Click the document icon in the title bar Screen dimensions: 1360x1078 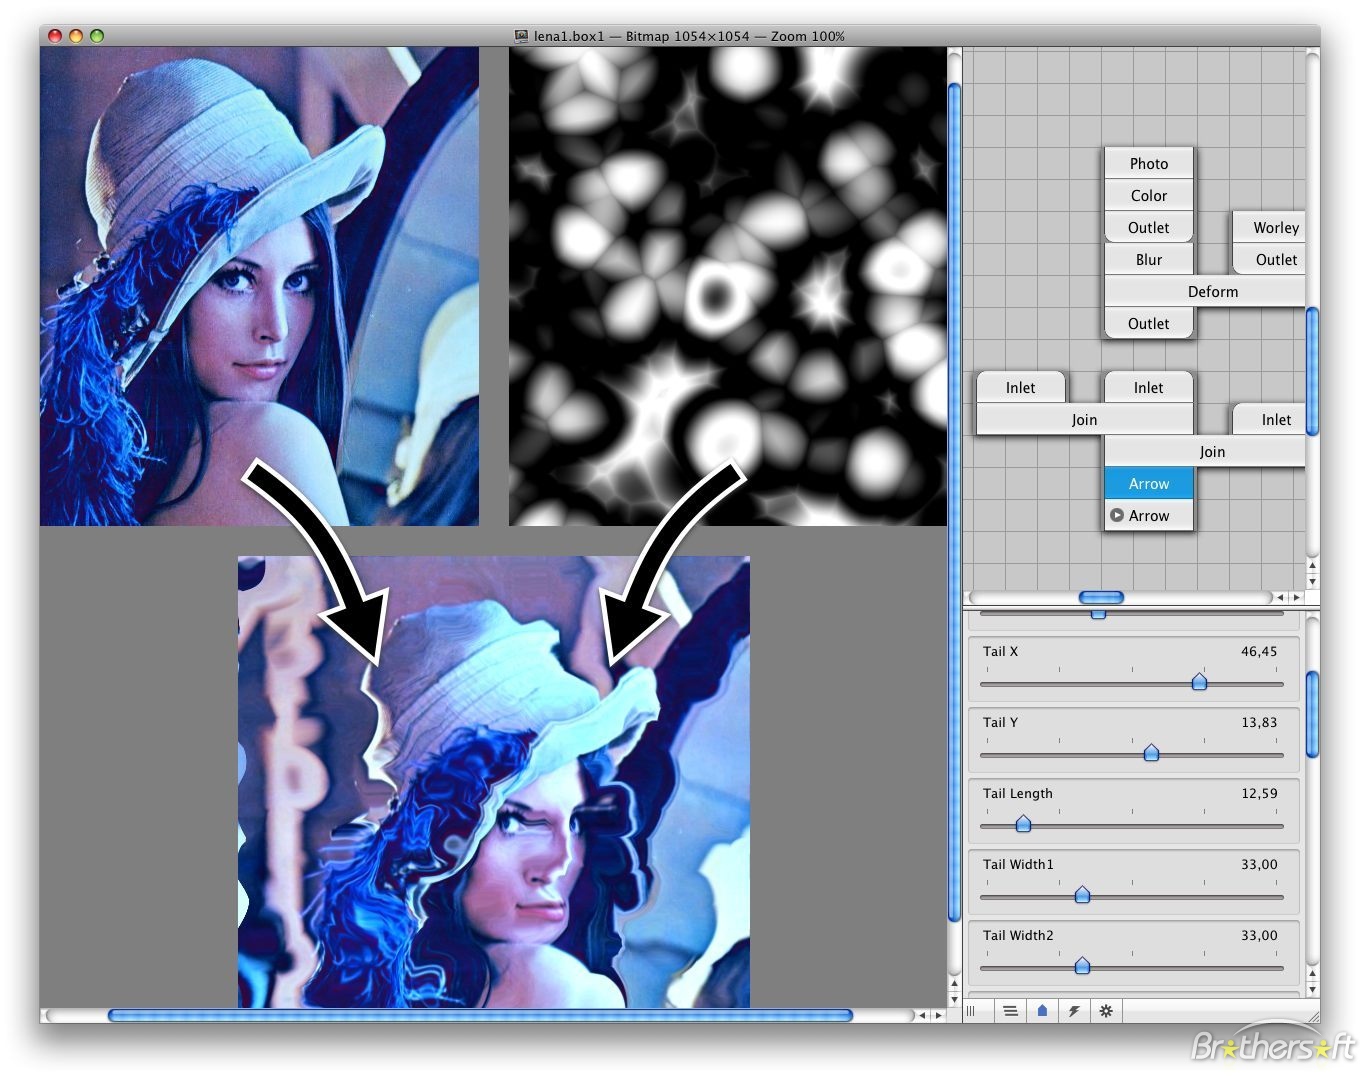pos(521,36)
